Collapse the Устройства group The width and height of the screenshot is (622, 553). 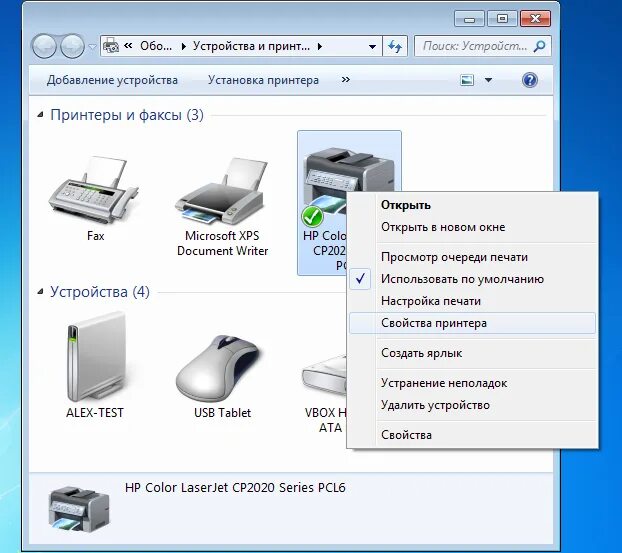click(40, 292)
